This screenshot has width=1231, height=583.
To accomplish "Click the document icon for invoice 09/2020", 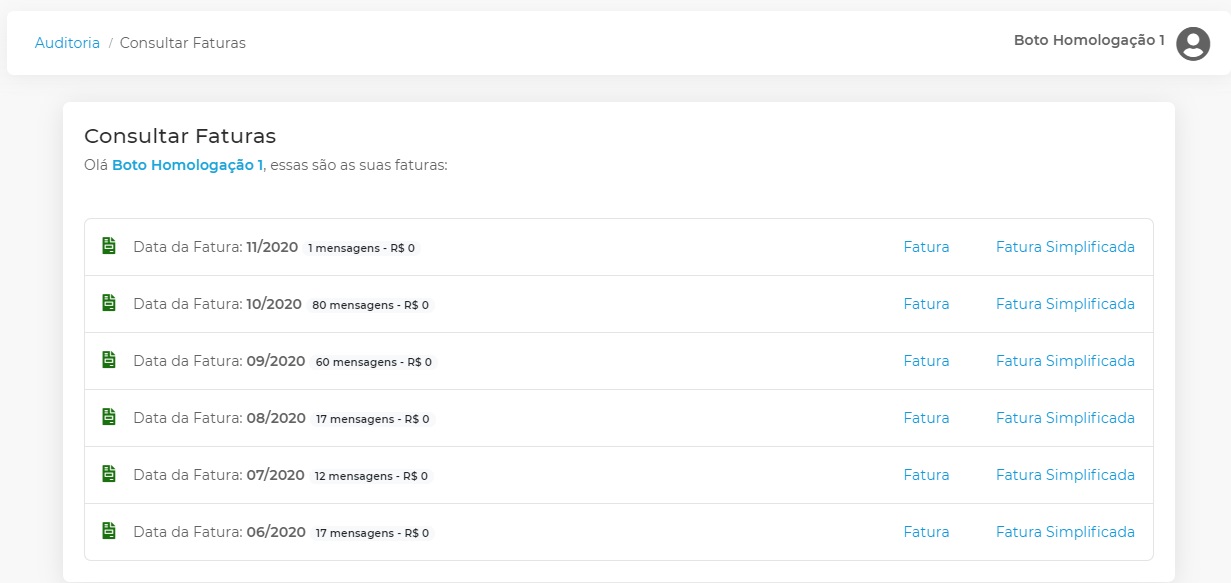I will 109,360.
